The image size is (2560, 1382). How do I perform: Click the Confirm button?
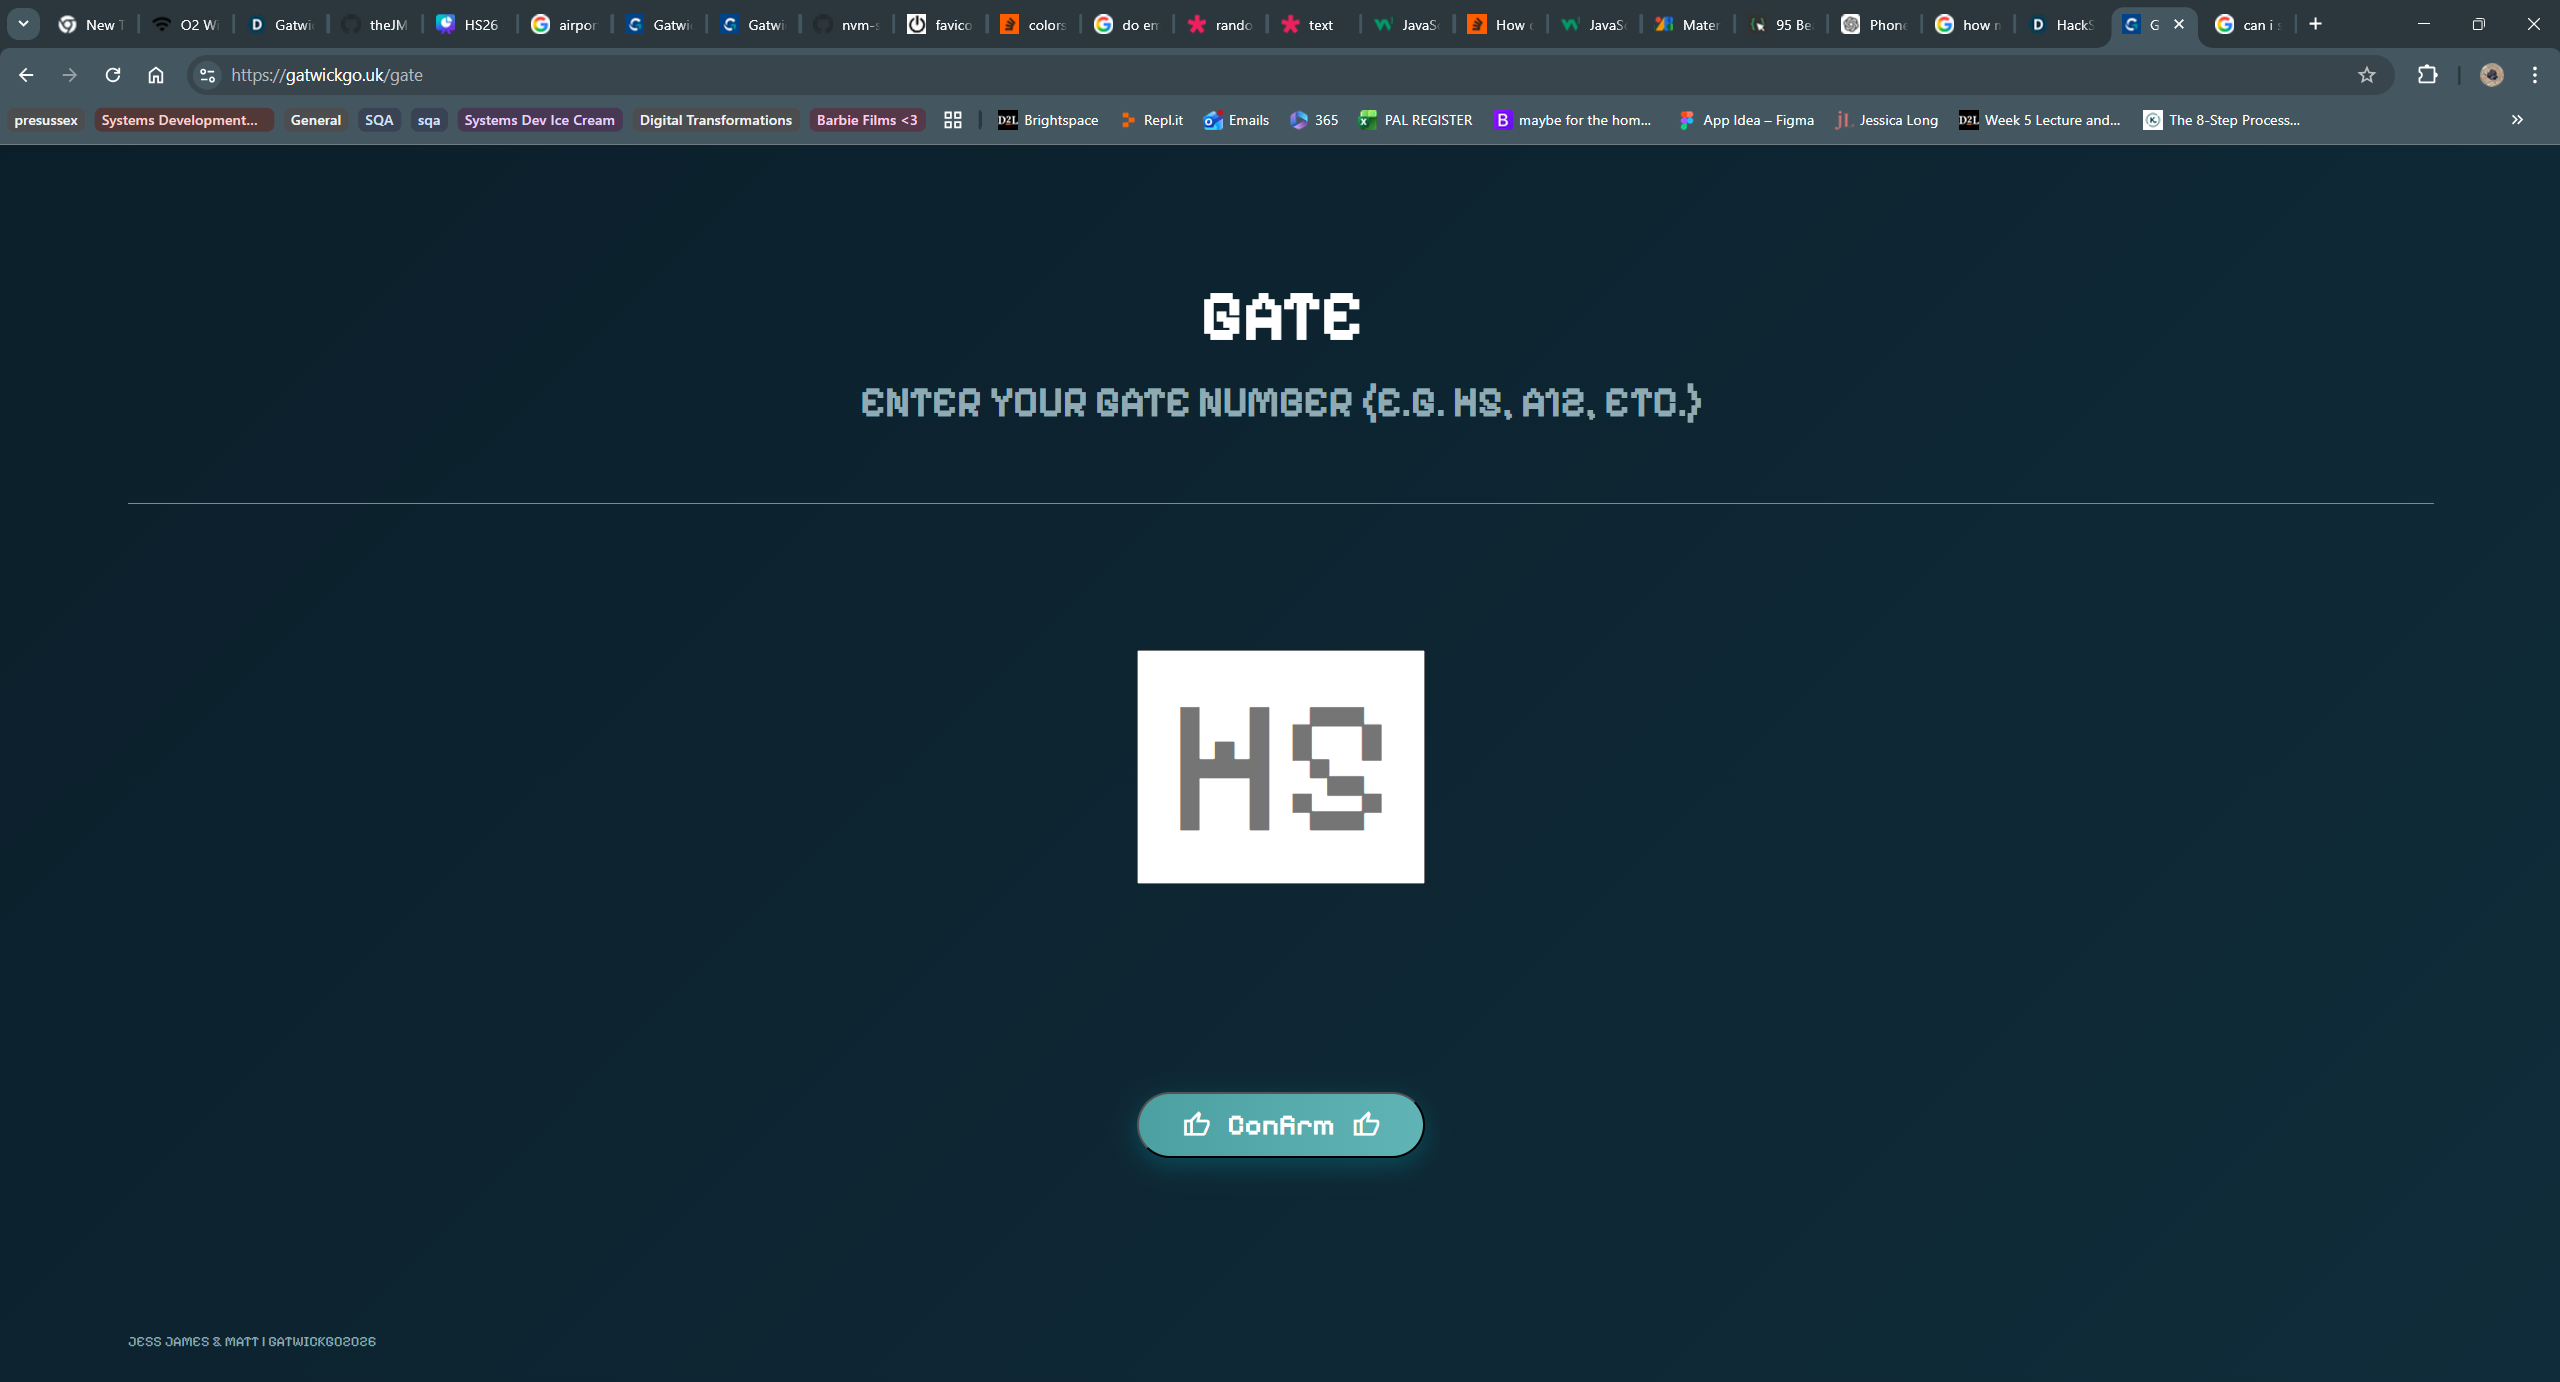(x=1280, y=1125)
